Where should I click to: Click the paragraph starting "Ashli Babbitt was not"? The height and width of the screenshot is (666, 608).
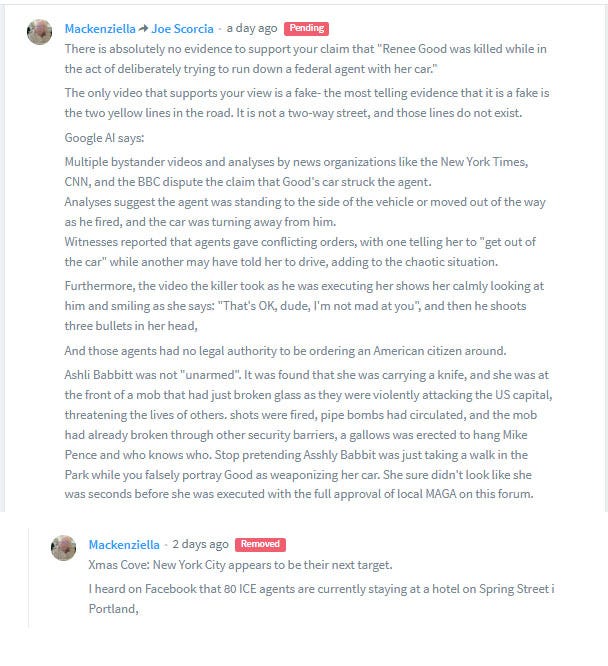pos(308,435)
